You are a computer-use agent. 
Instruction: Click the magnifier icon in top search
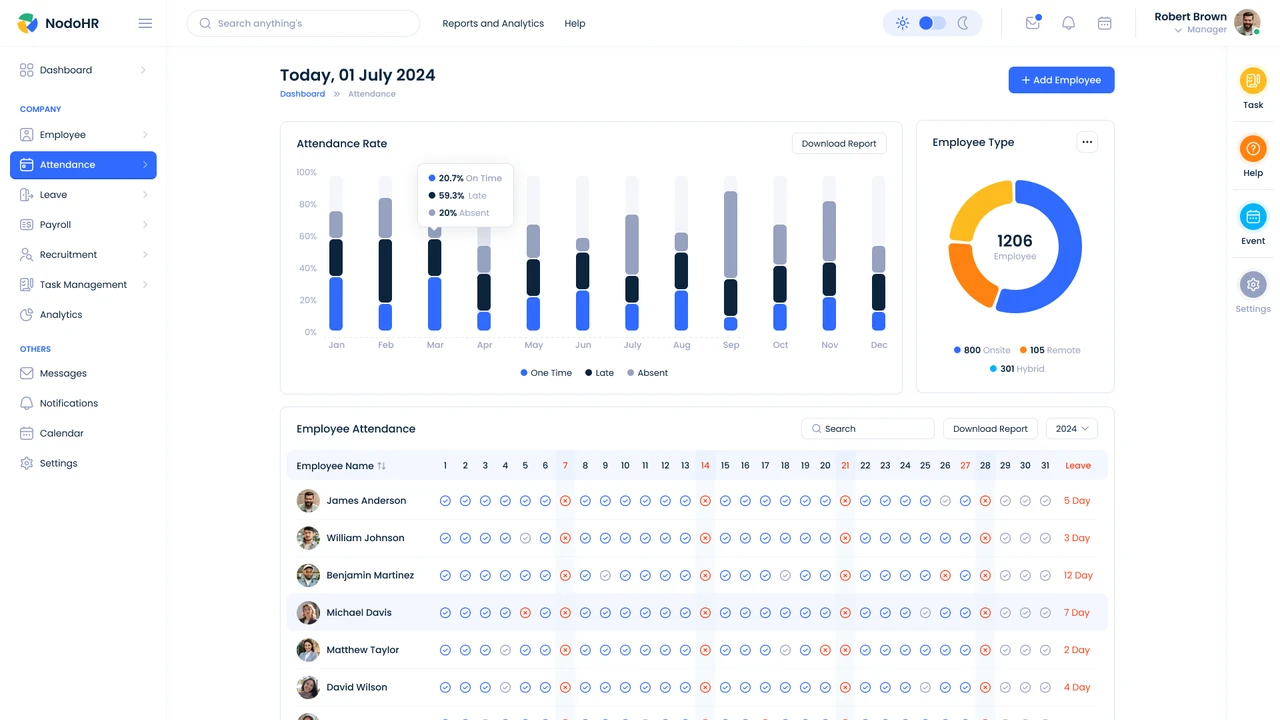point(205,23)
